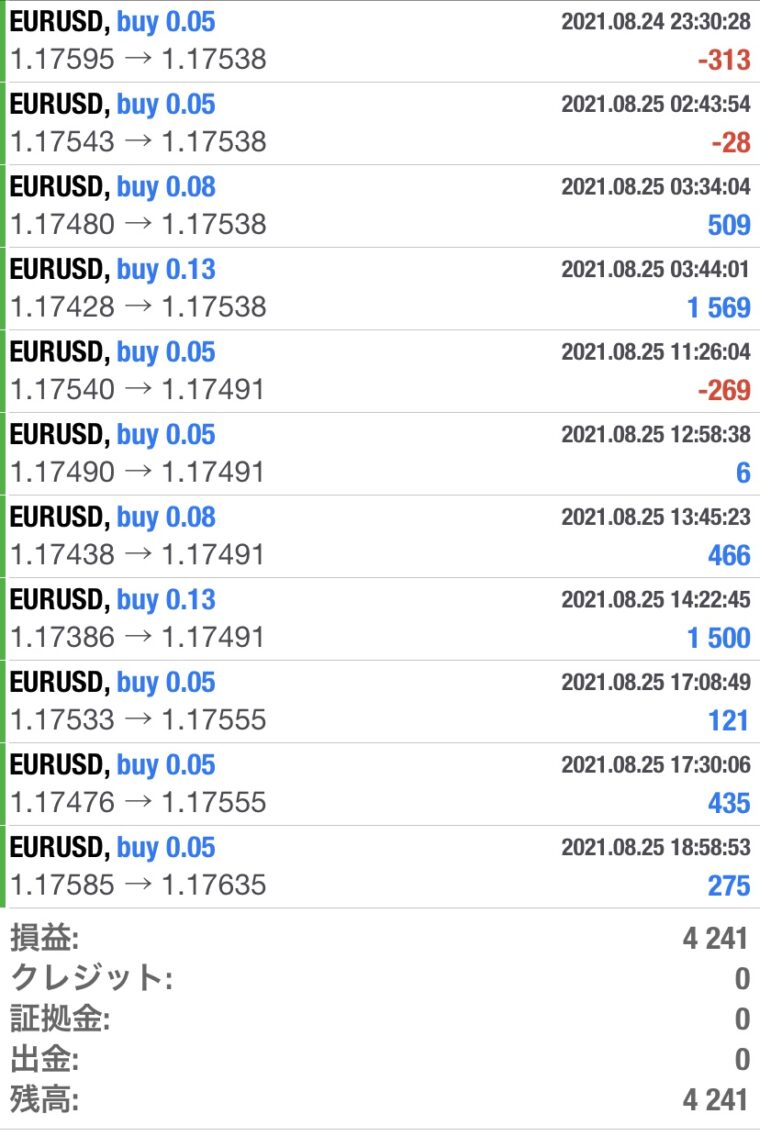Open the trade closed at 1.17635
760x1136 pixels.
point(380,866)
